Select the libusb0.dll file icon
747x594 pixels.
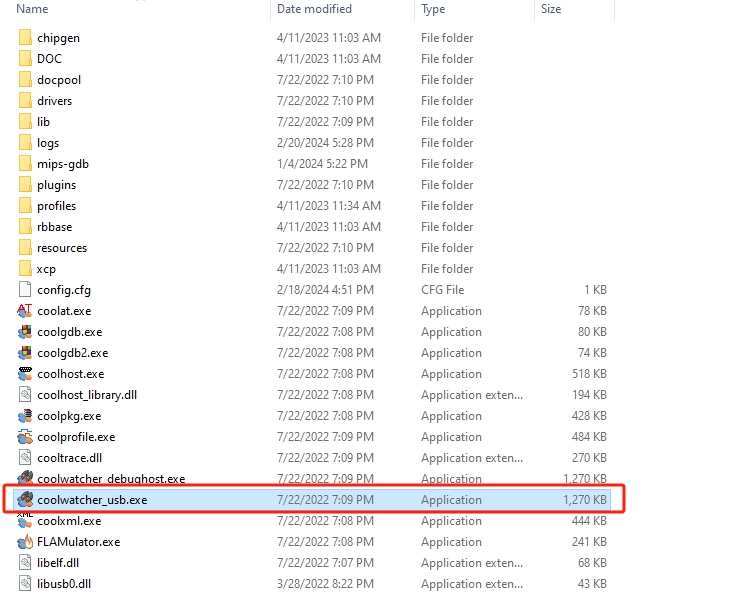tap(26, 584)
